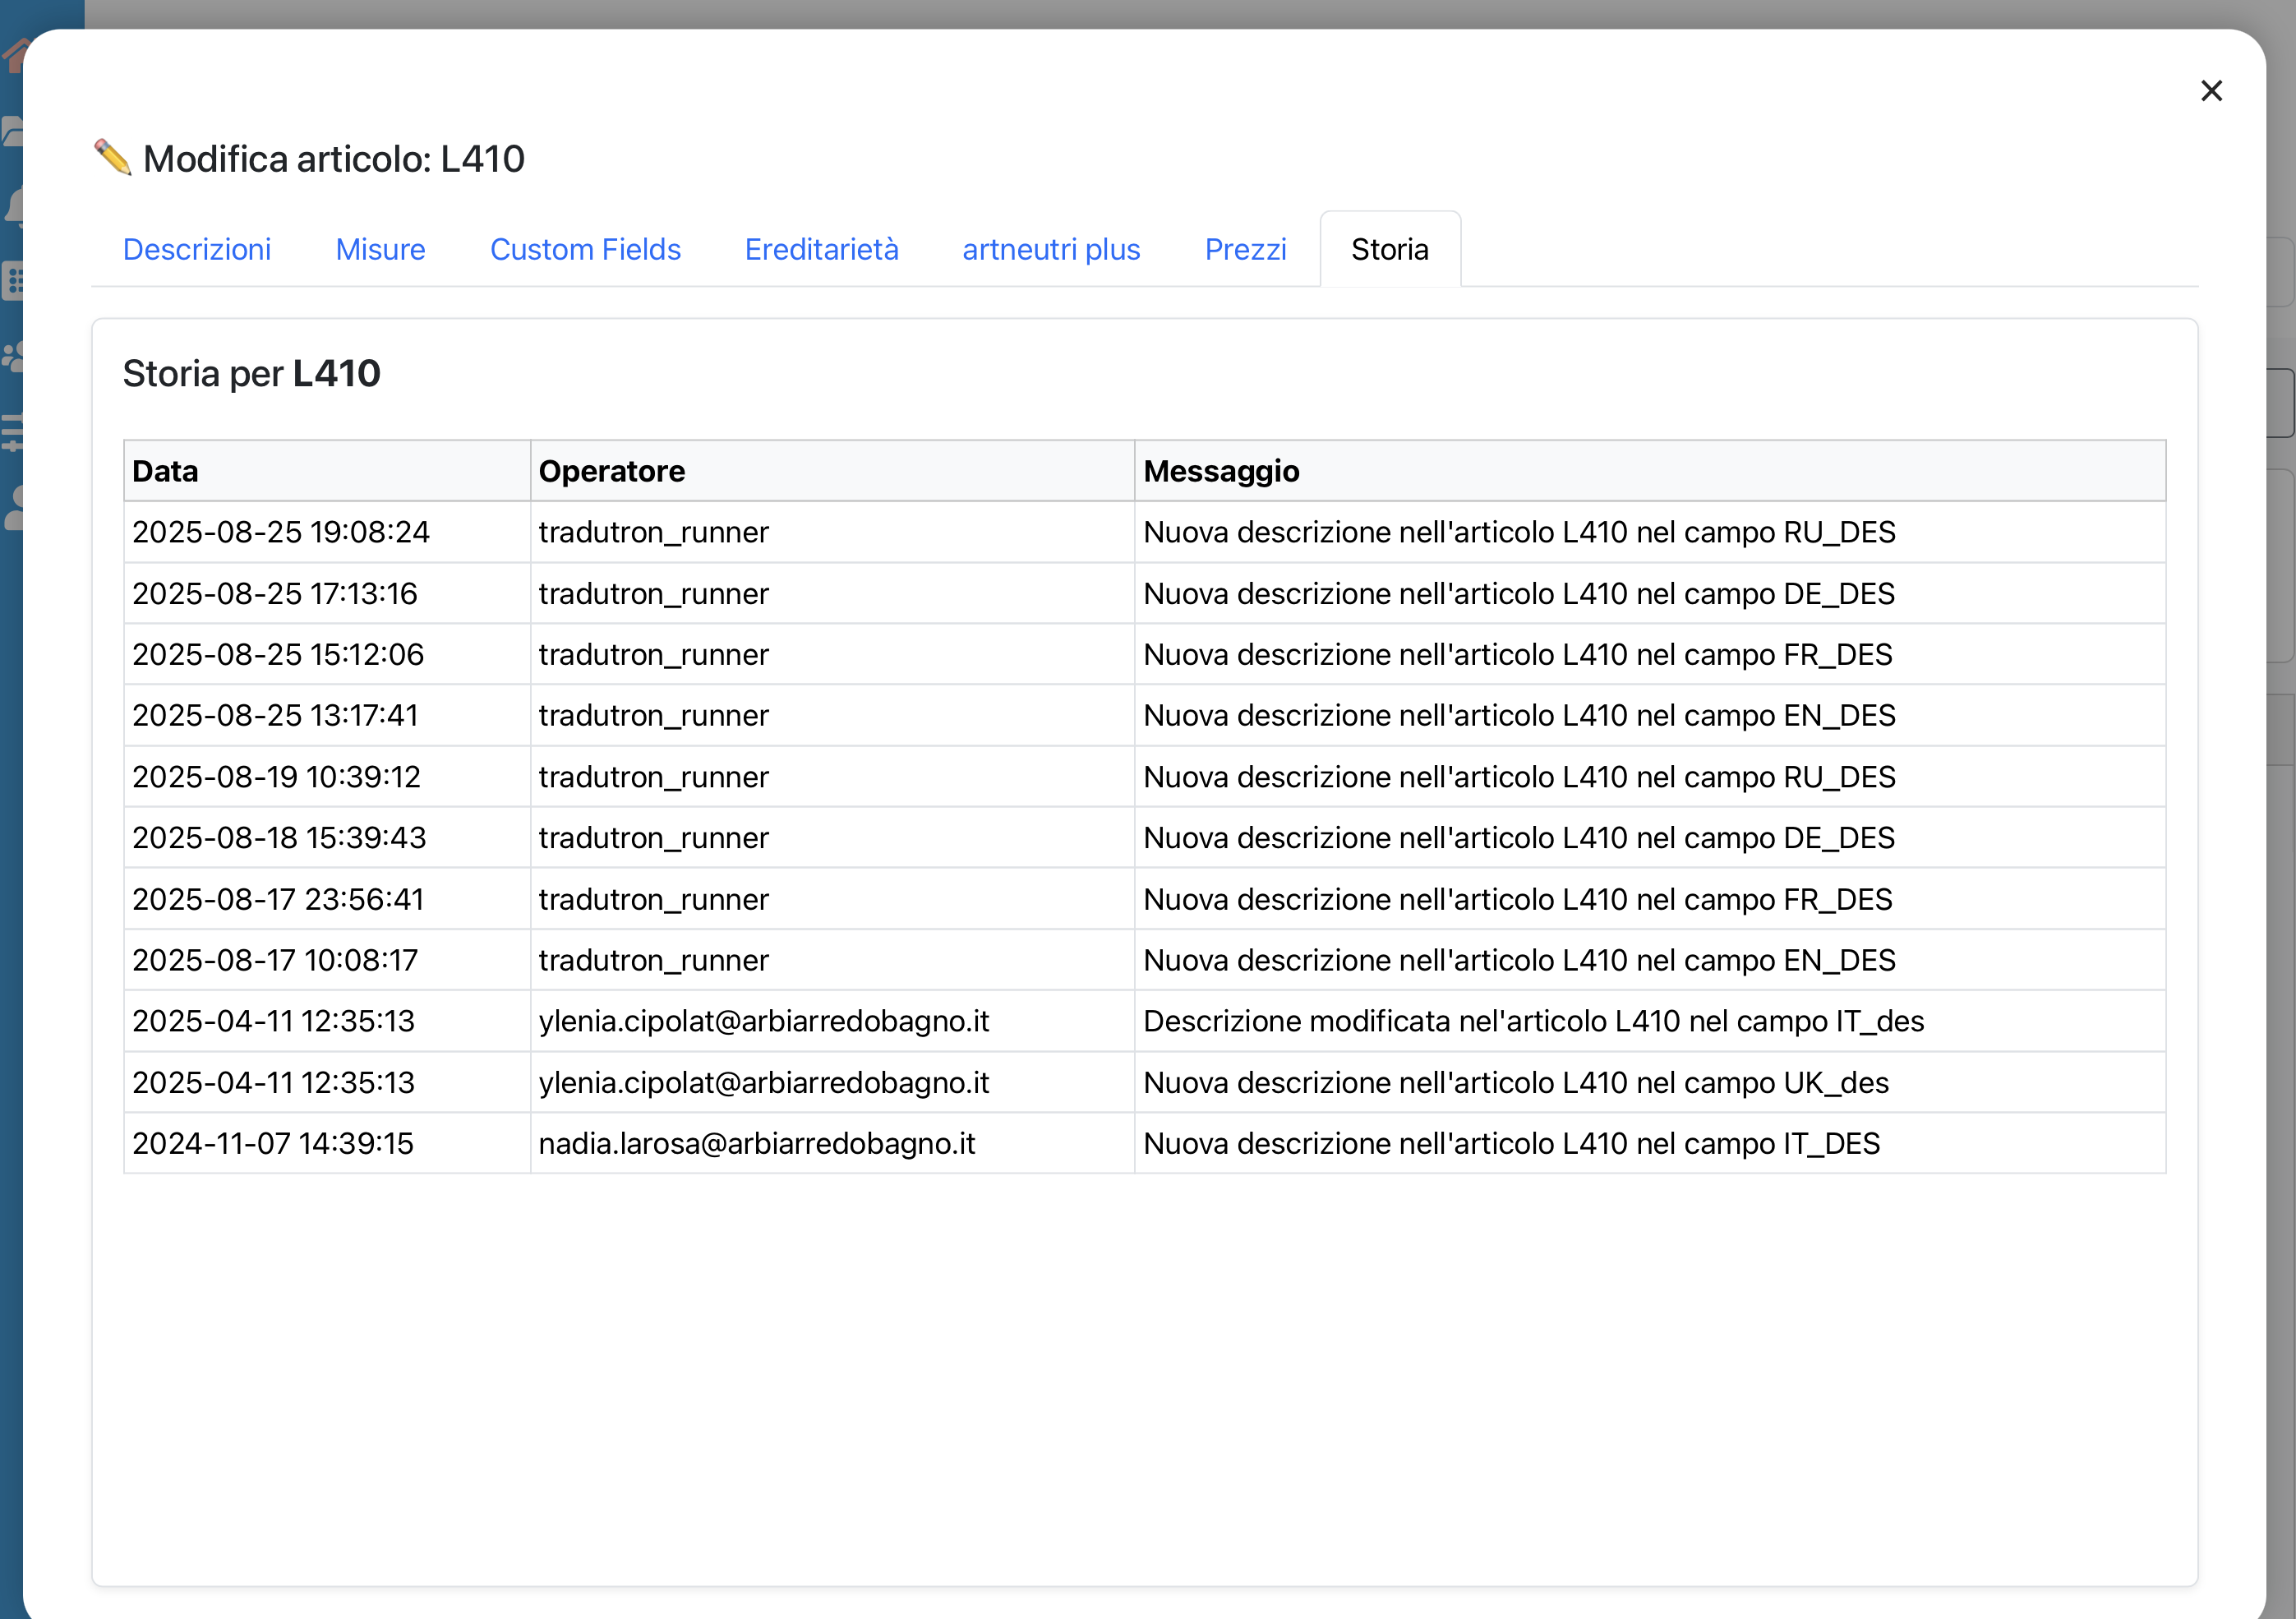Switch to the Descrizioni tab
Screen dimensions: 2296x1619
[197, 249]
